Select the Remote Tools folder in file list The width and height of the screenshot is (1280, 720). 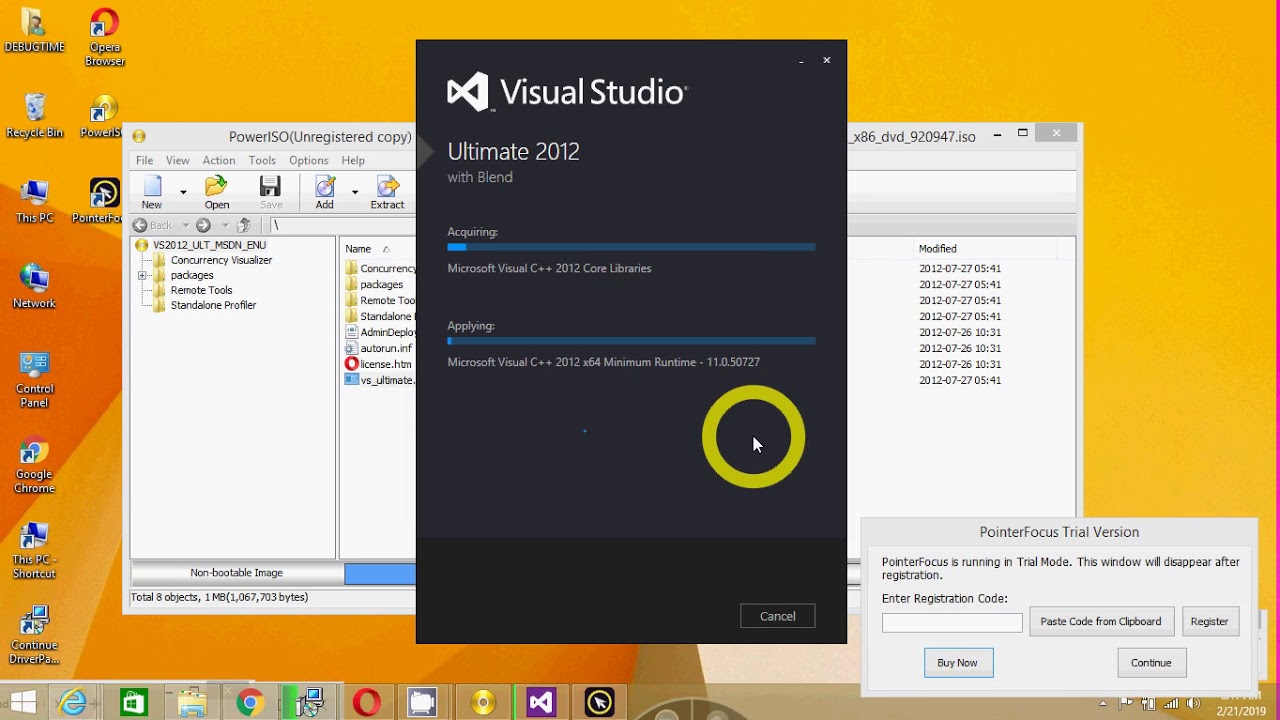[x=380, y=300]
